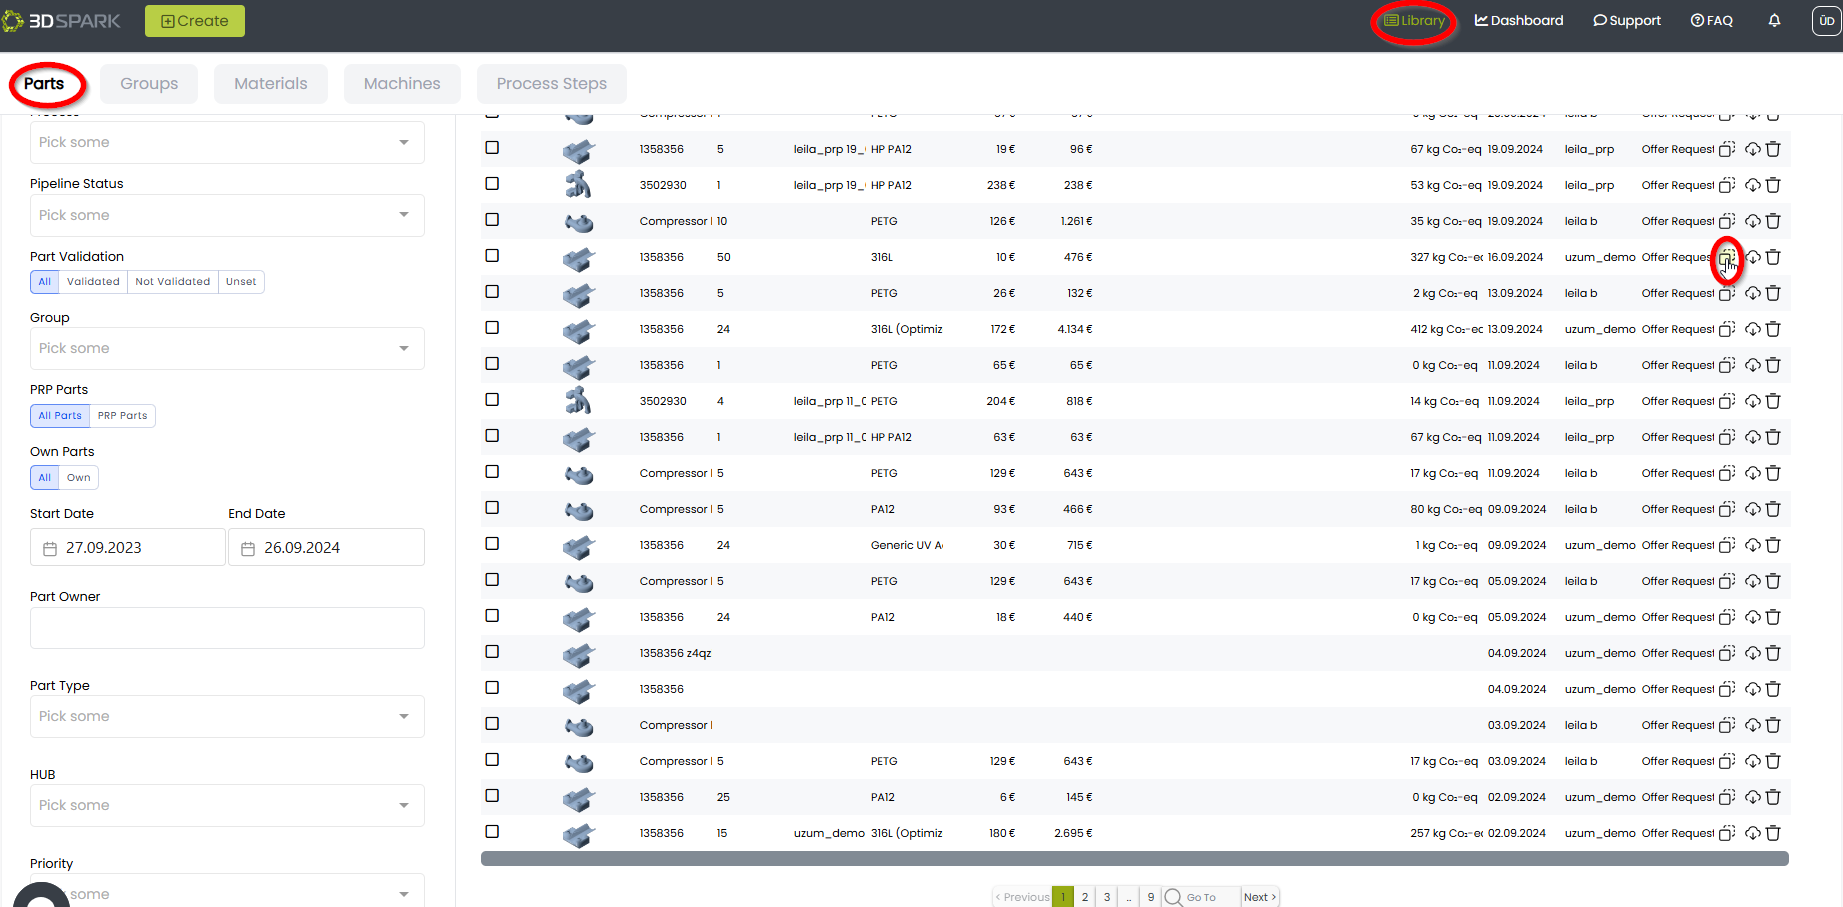Select the checkbox for Generic UV part row
Screen dimensions: 1843x907
[492, 544]
